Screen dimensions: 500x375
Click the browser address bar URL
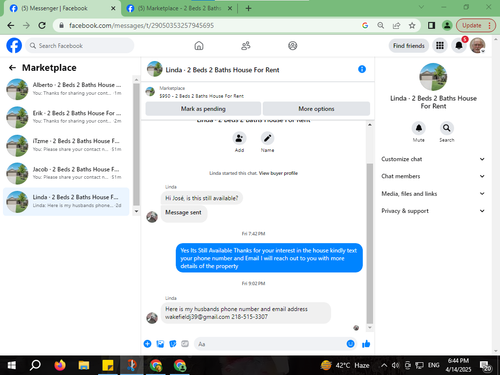pos(142,25)
